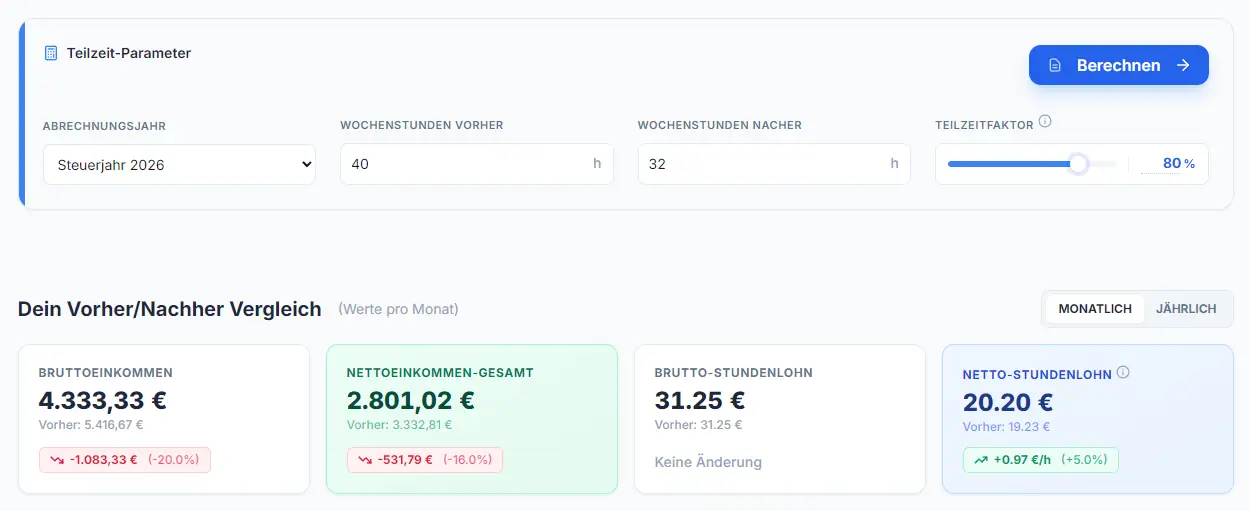The image size is (1249, 511).
Task: Open the Abrechnungsjahr dropdown
Action: (179, 165)
